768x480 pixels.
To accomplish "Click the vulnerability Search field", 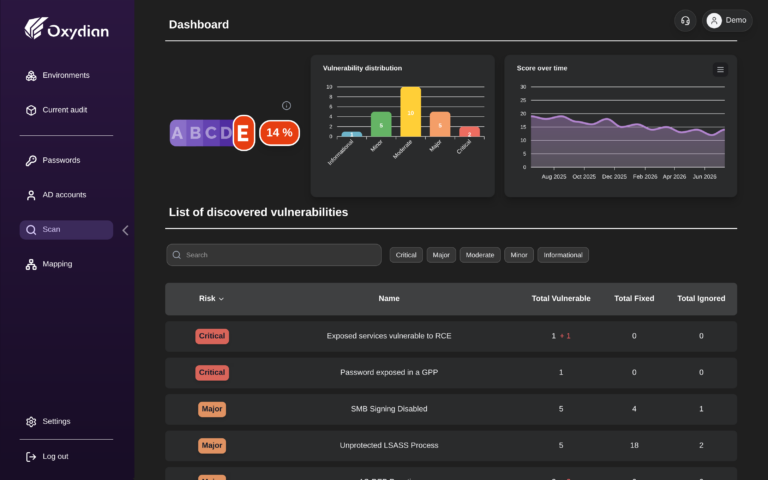I will pos(274,255).
